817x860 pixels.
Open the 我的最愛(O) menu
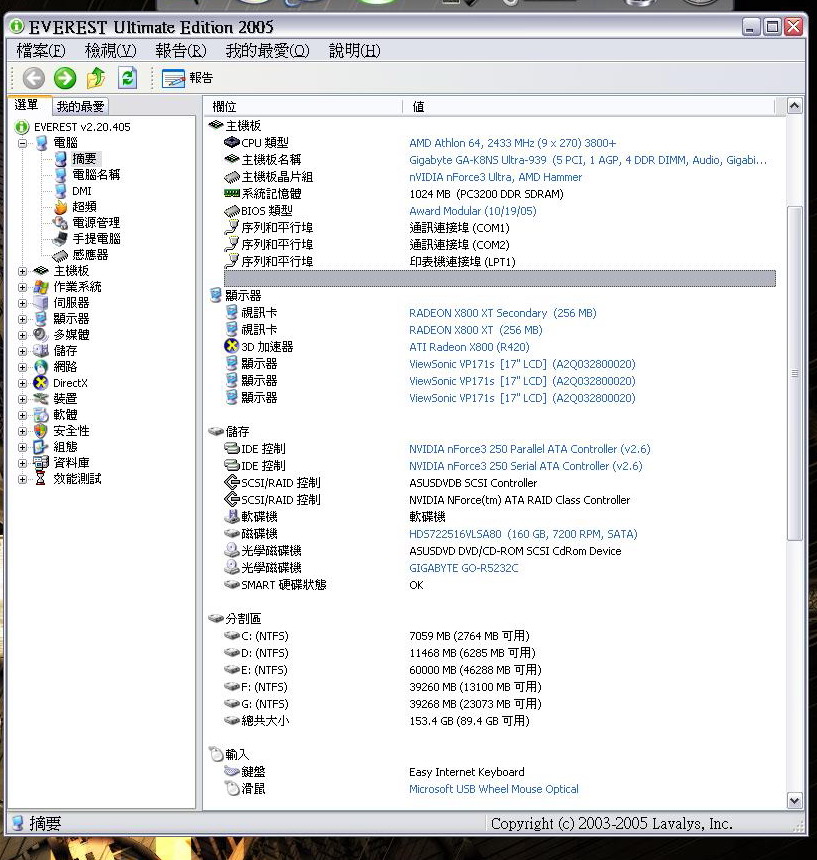267,51
